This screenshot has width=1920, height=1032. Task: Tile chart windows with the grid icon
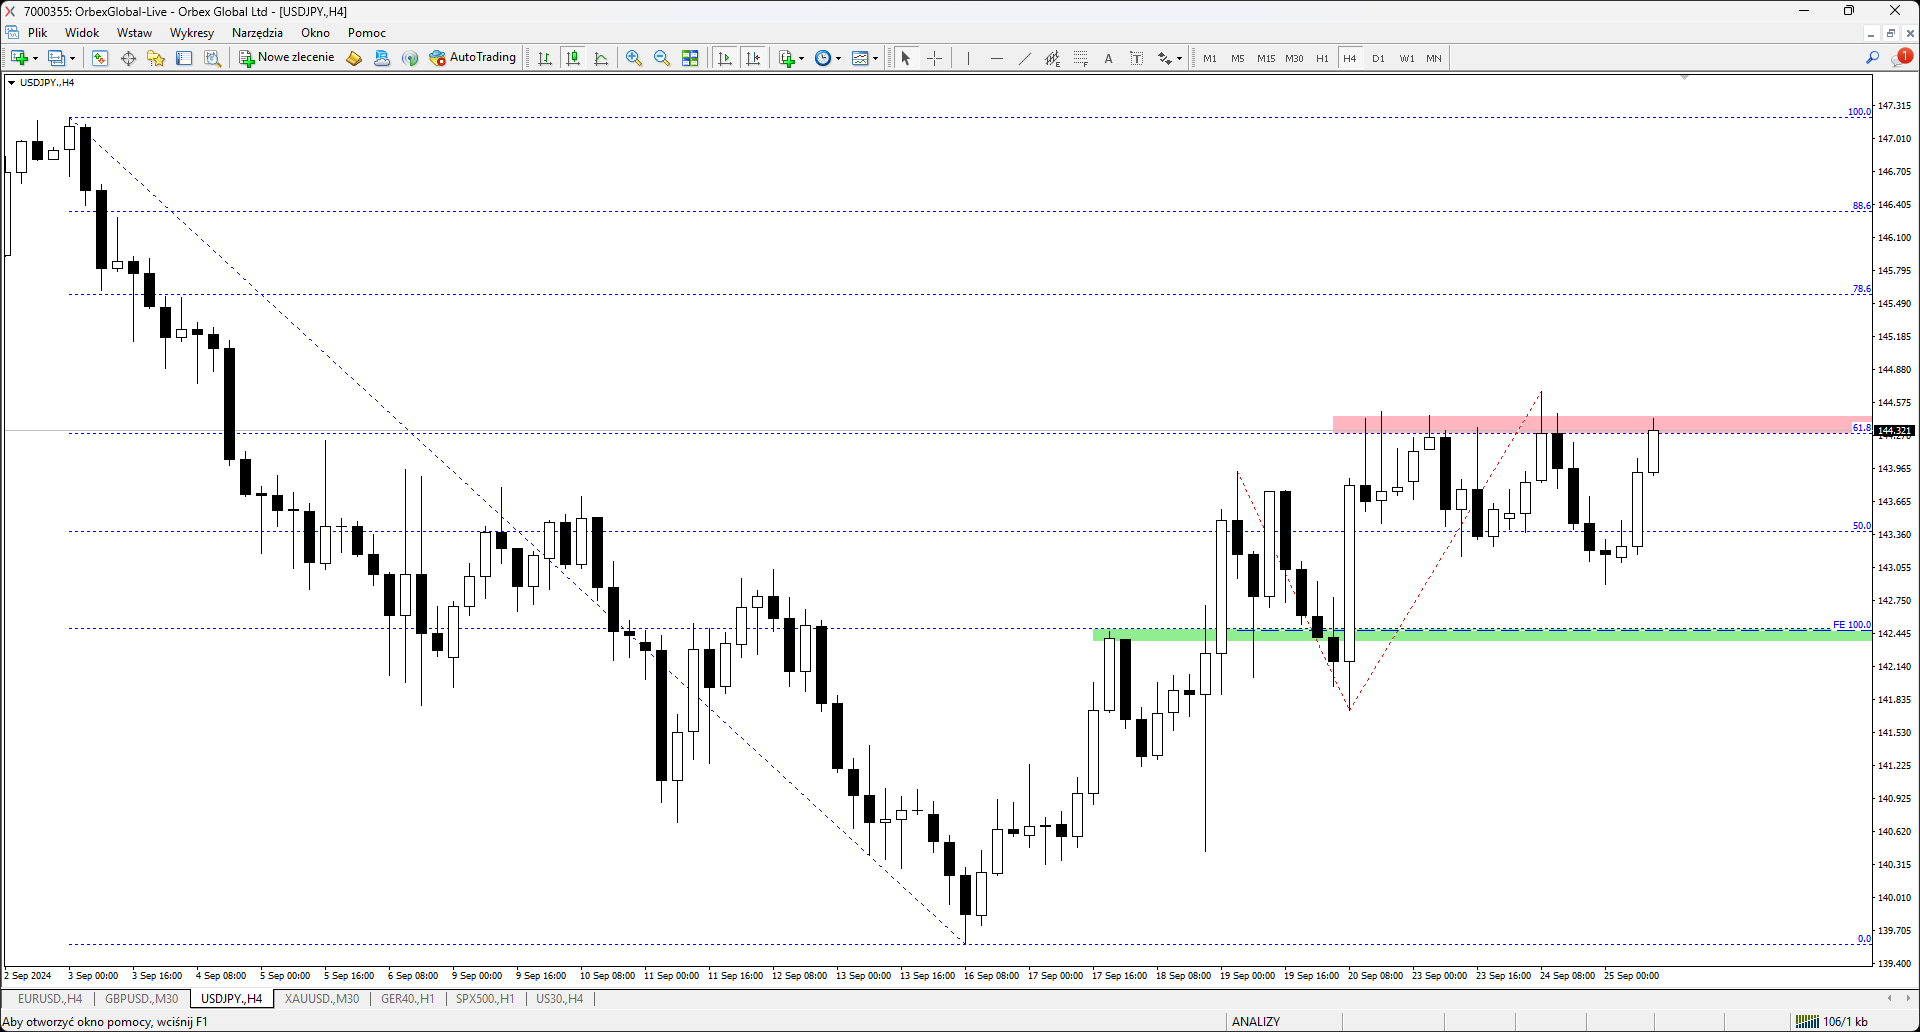690,58
